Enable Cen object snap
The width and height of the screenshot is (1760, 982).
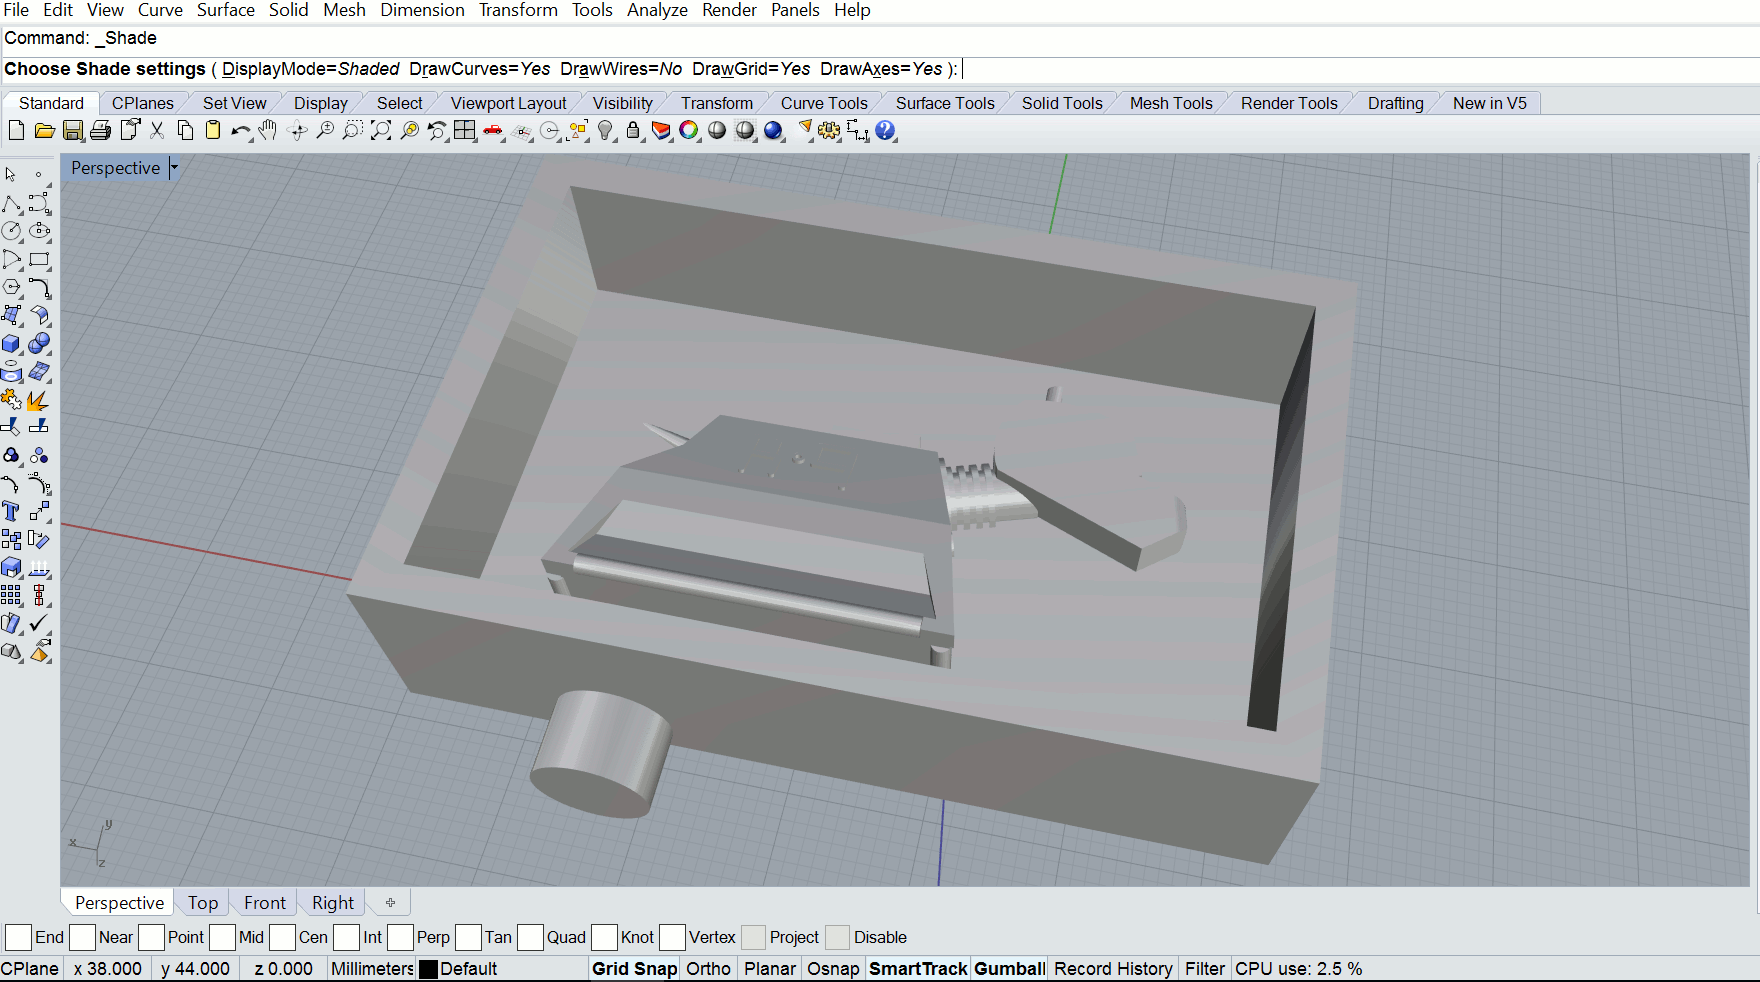tap(282, 937)
